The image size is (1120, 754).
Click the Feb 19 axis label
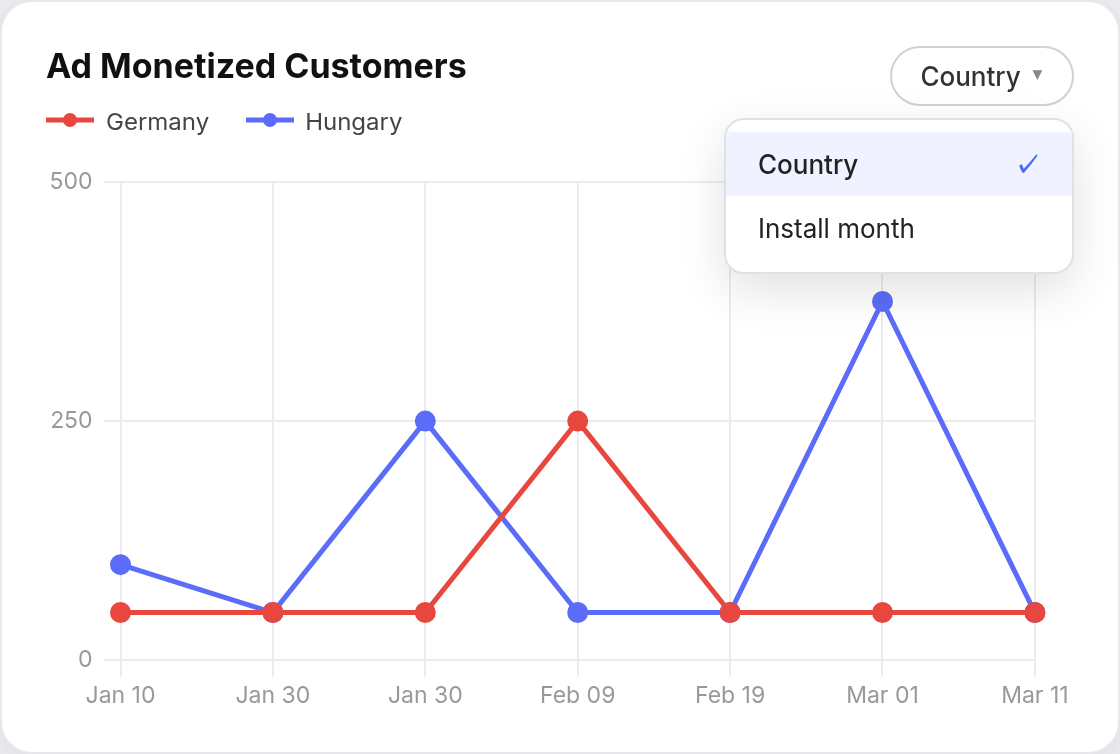point(730,695)
